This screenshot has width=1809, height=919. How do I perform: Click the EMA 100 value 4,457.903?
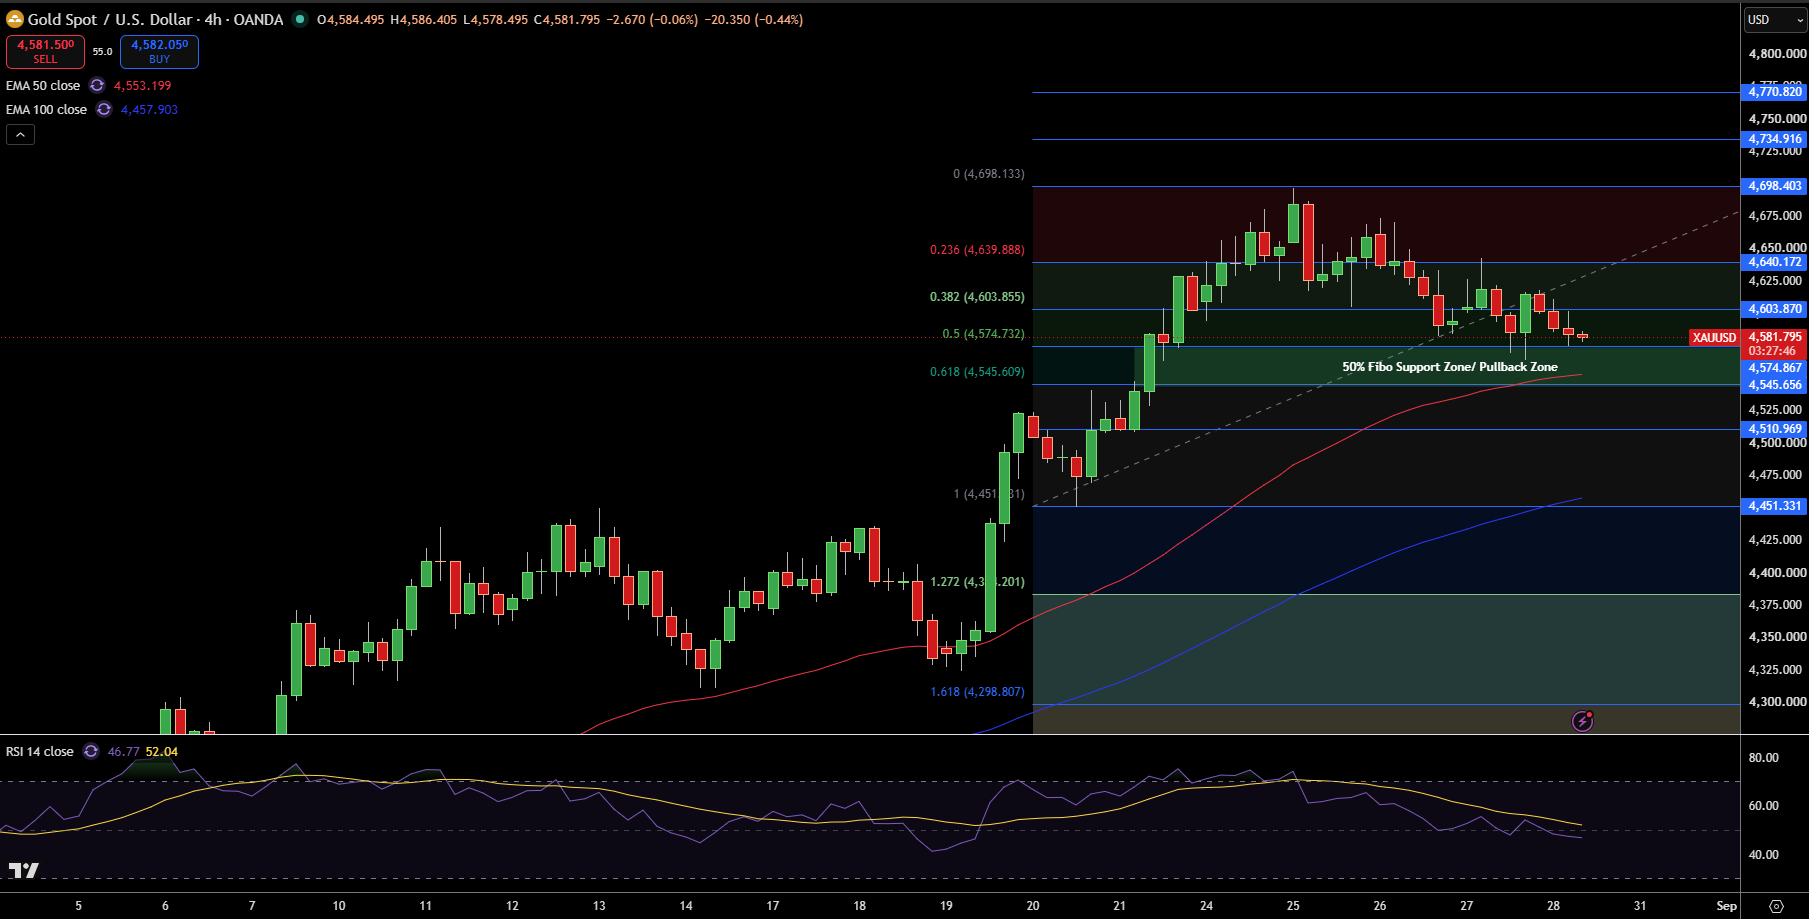point(149,110)
